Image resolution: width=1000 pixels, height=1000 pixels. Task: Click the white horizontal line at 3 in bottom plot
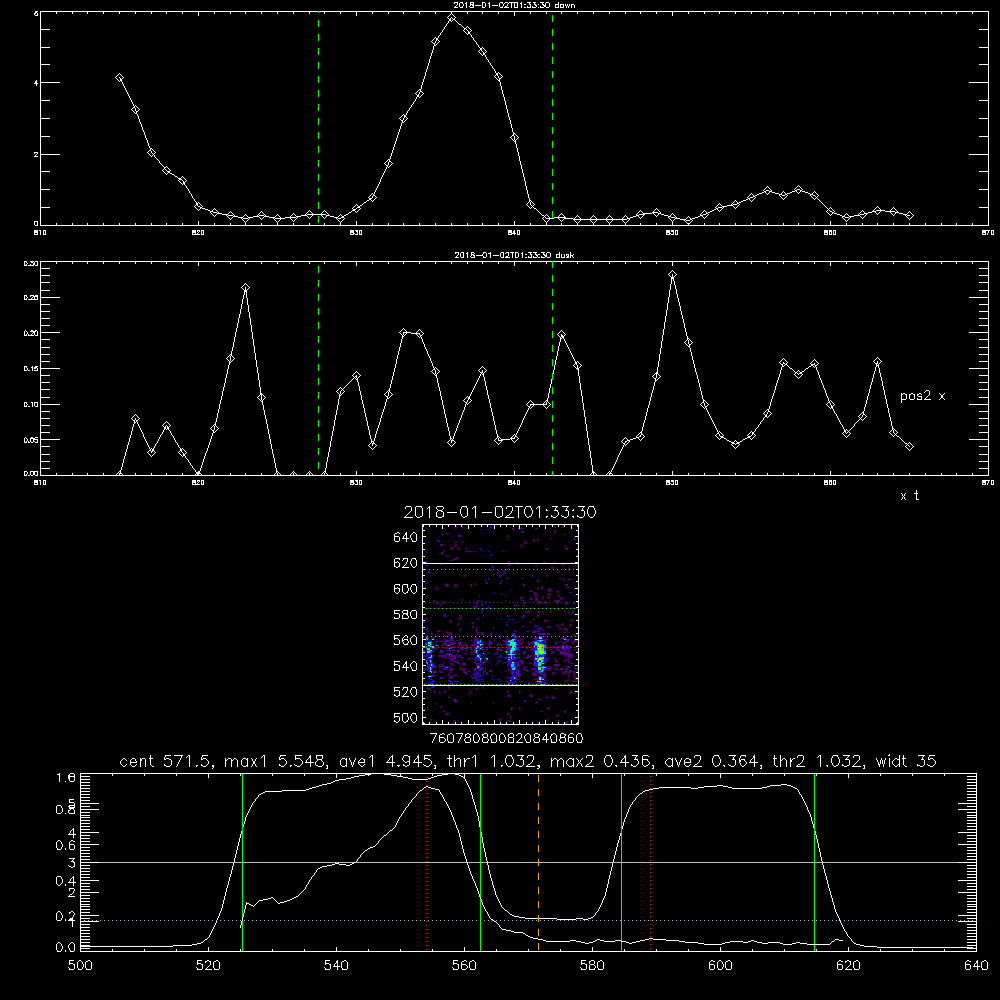pos(528,862)
